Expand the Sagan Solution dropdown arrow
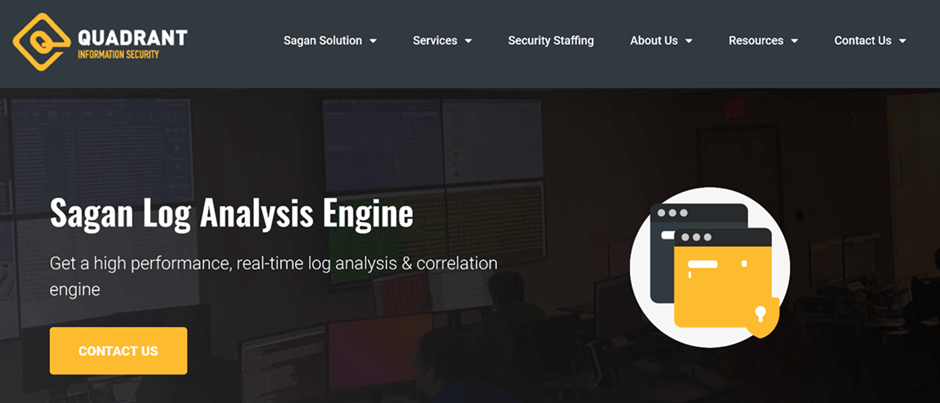Screen dimensions: 940x403 (x=373, y=41)
